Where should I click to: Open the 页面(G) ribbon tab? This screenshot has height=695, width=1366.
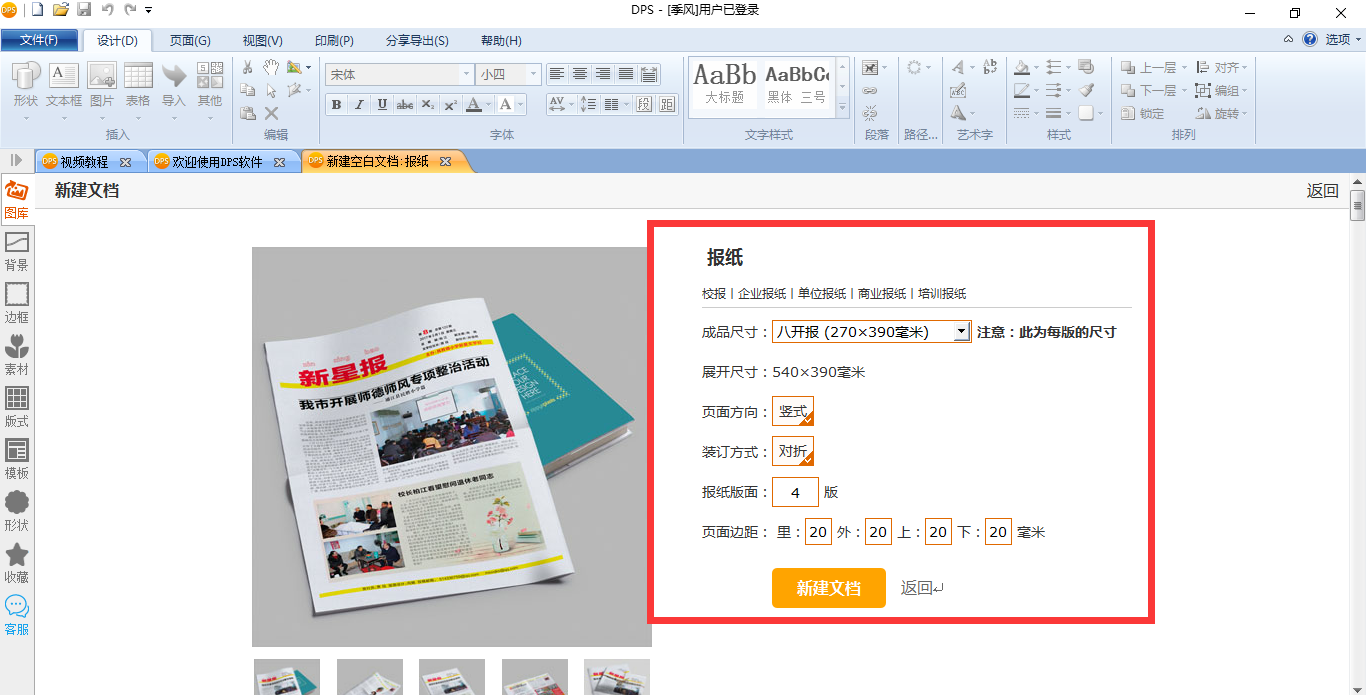(190, 41)
